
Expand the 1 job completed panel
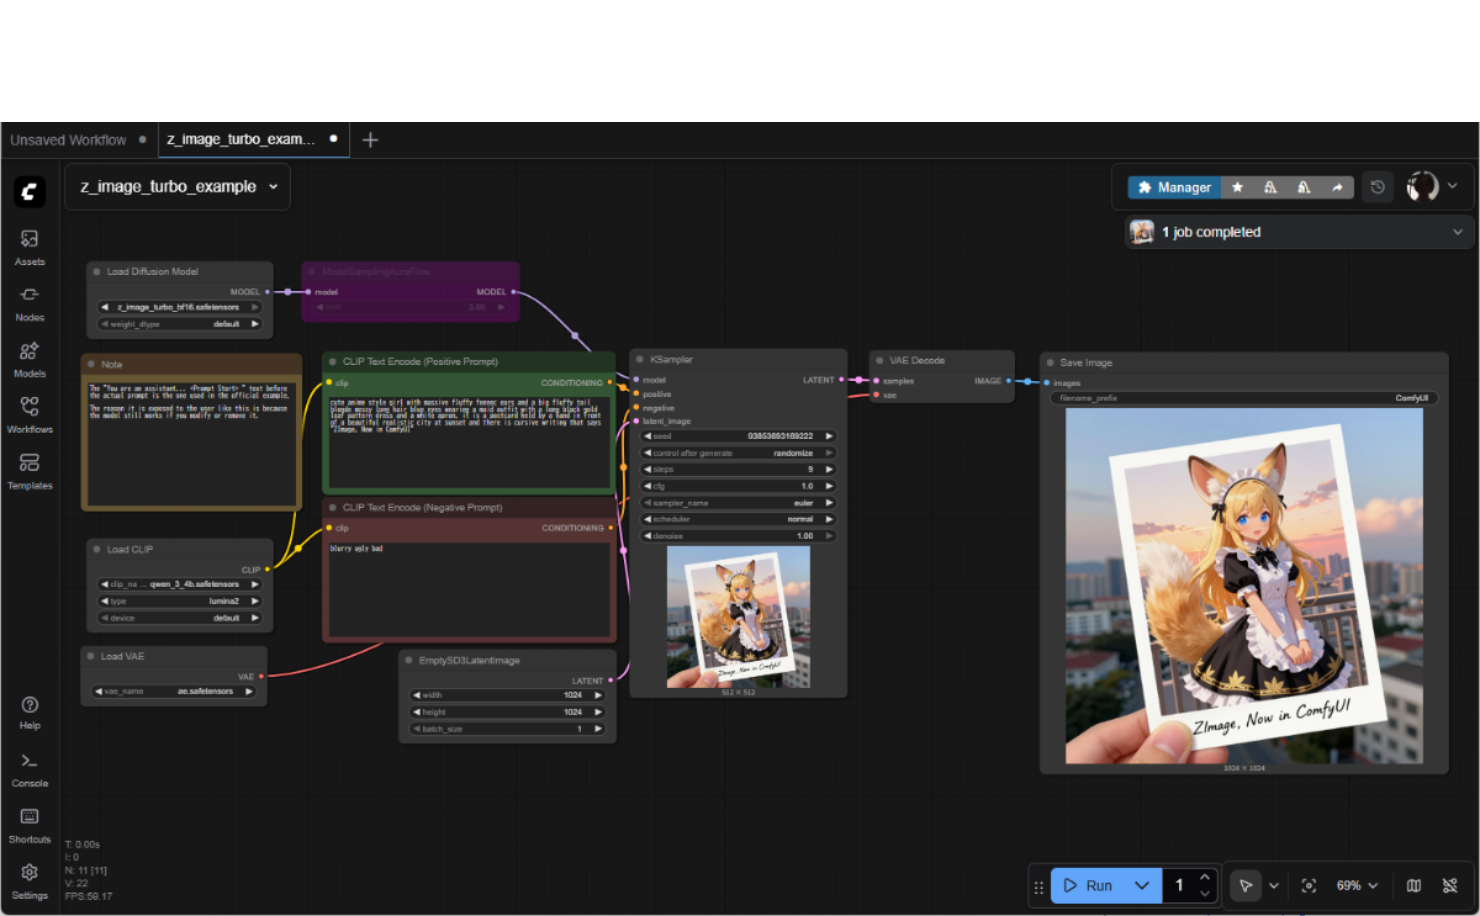coord(1457,232)
